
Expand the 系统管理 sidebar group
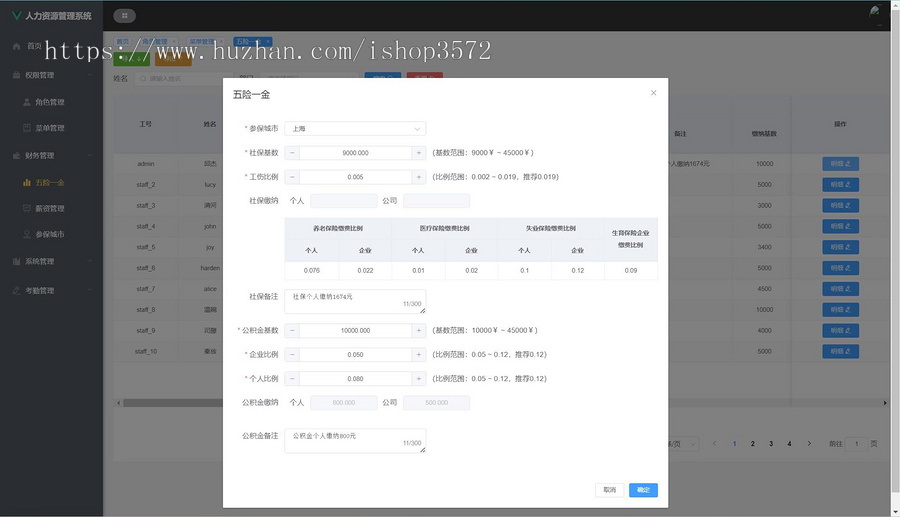(x=52, y=261)
